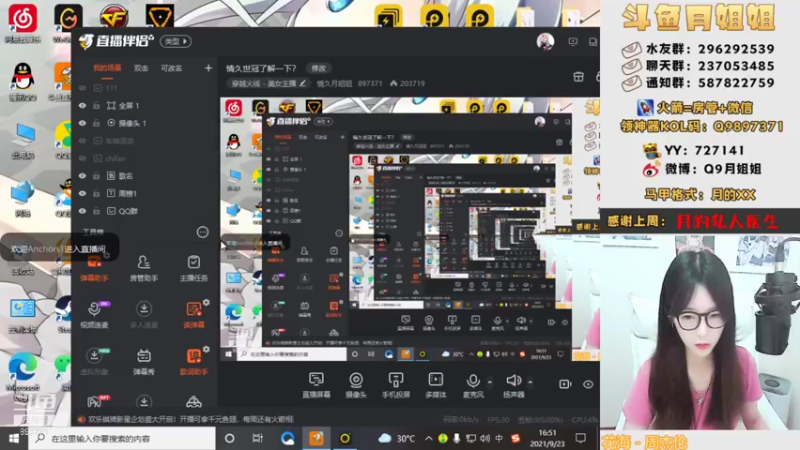Toggle lock on 歌名 layer
The image size is (800, 450).
pyautogui.click(x=96, y=176)
